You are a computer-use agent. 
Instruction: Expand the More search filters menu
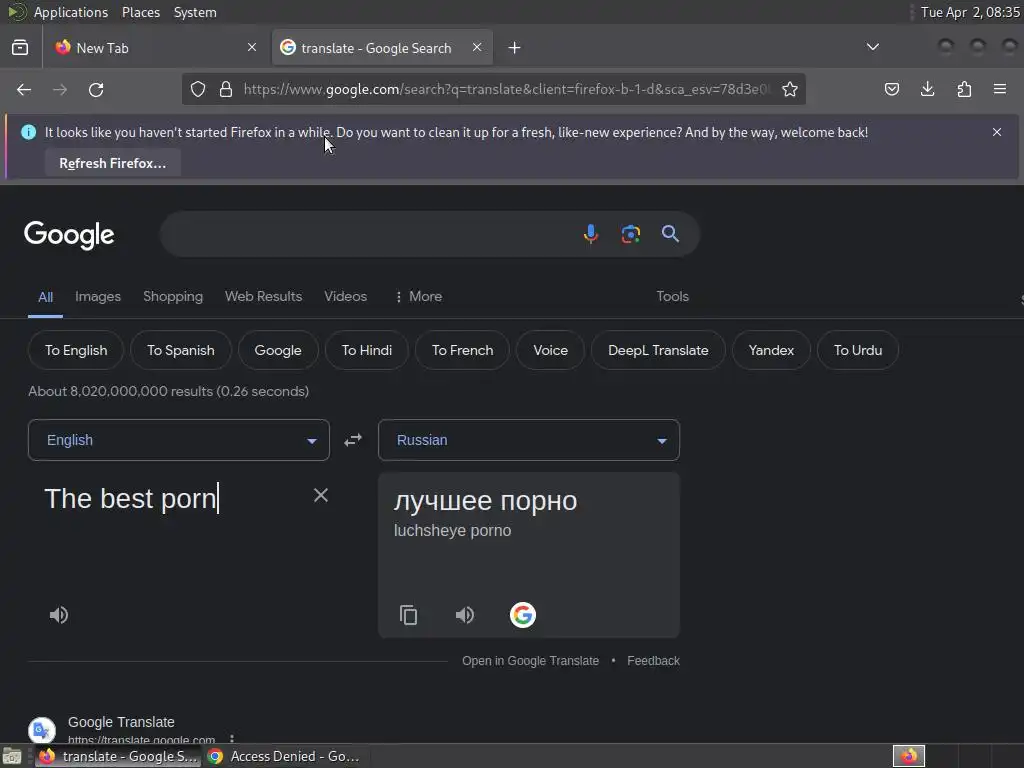coord(419,296)
